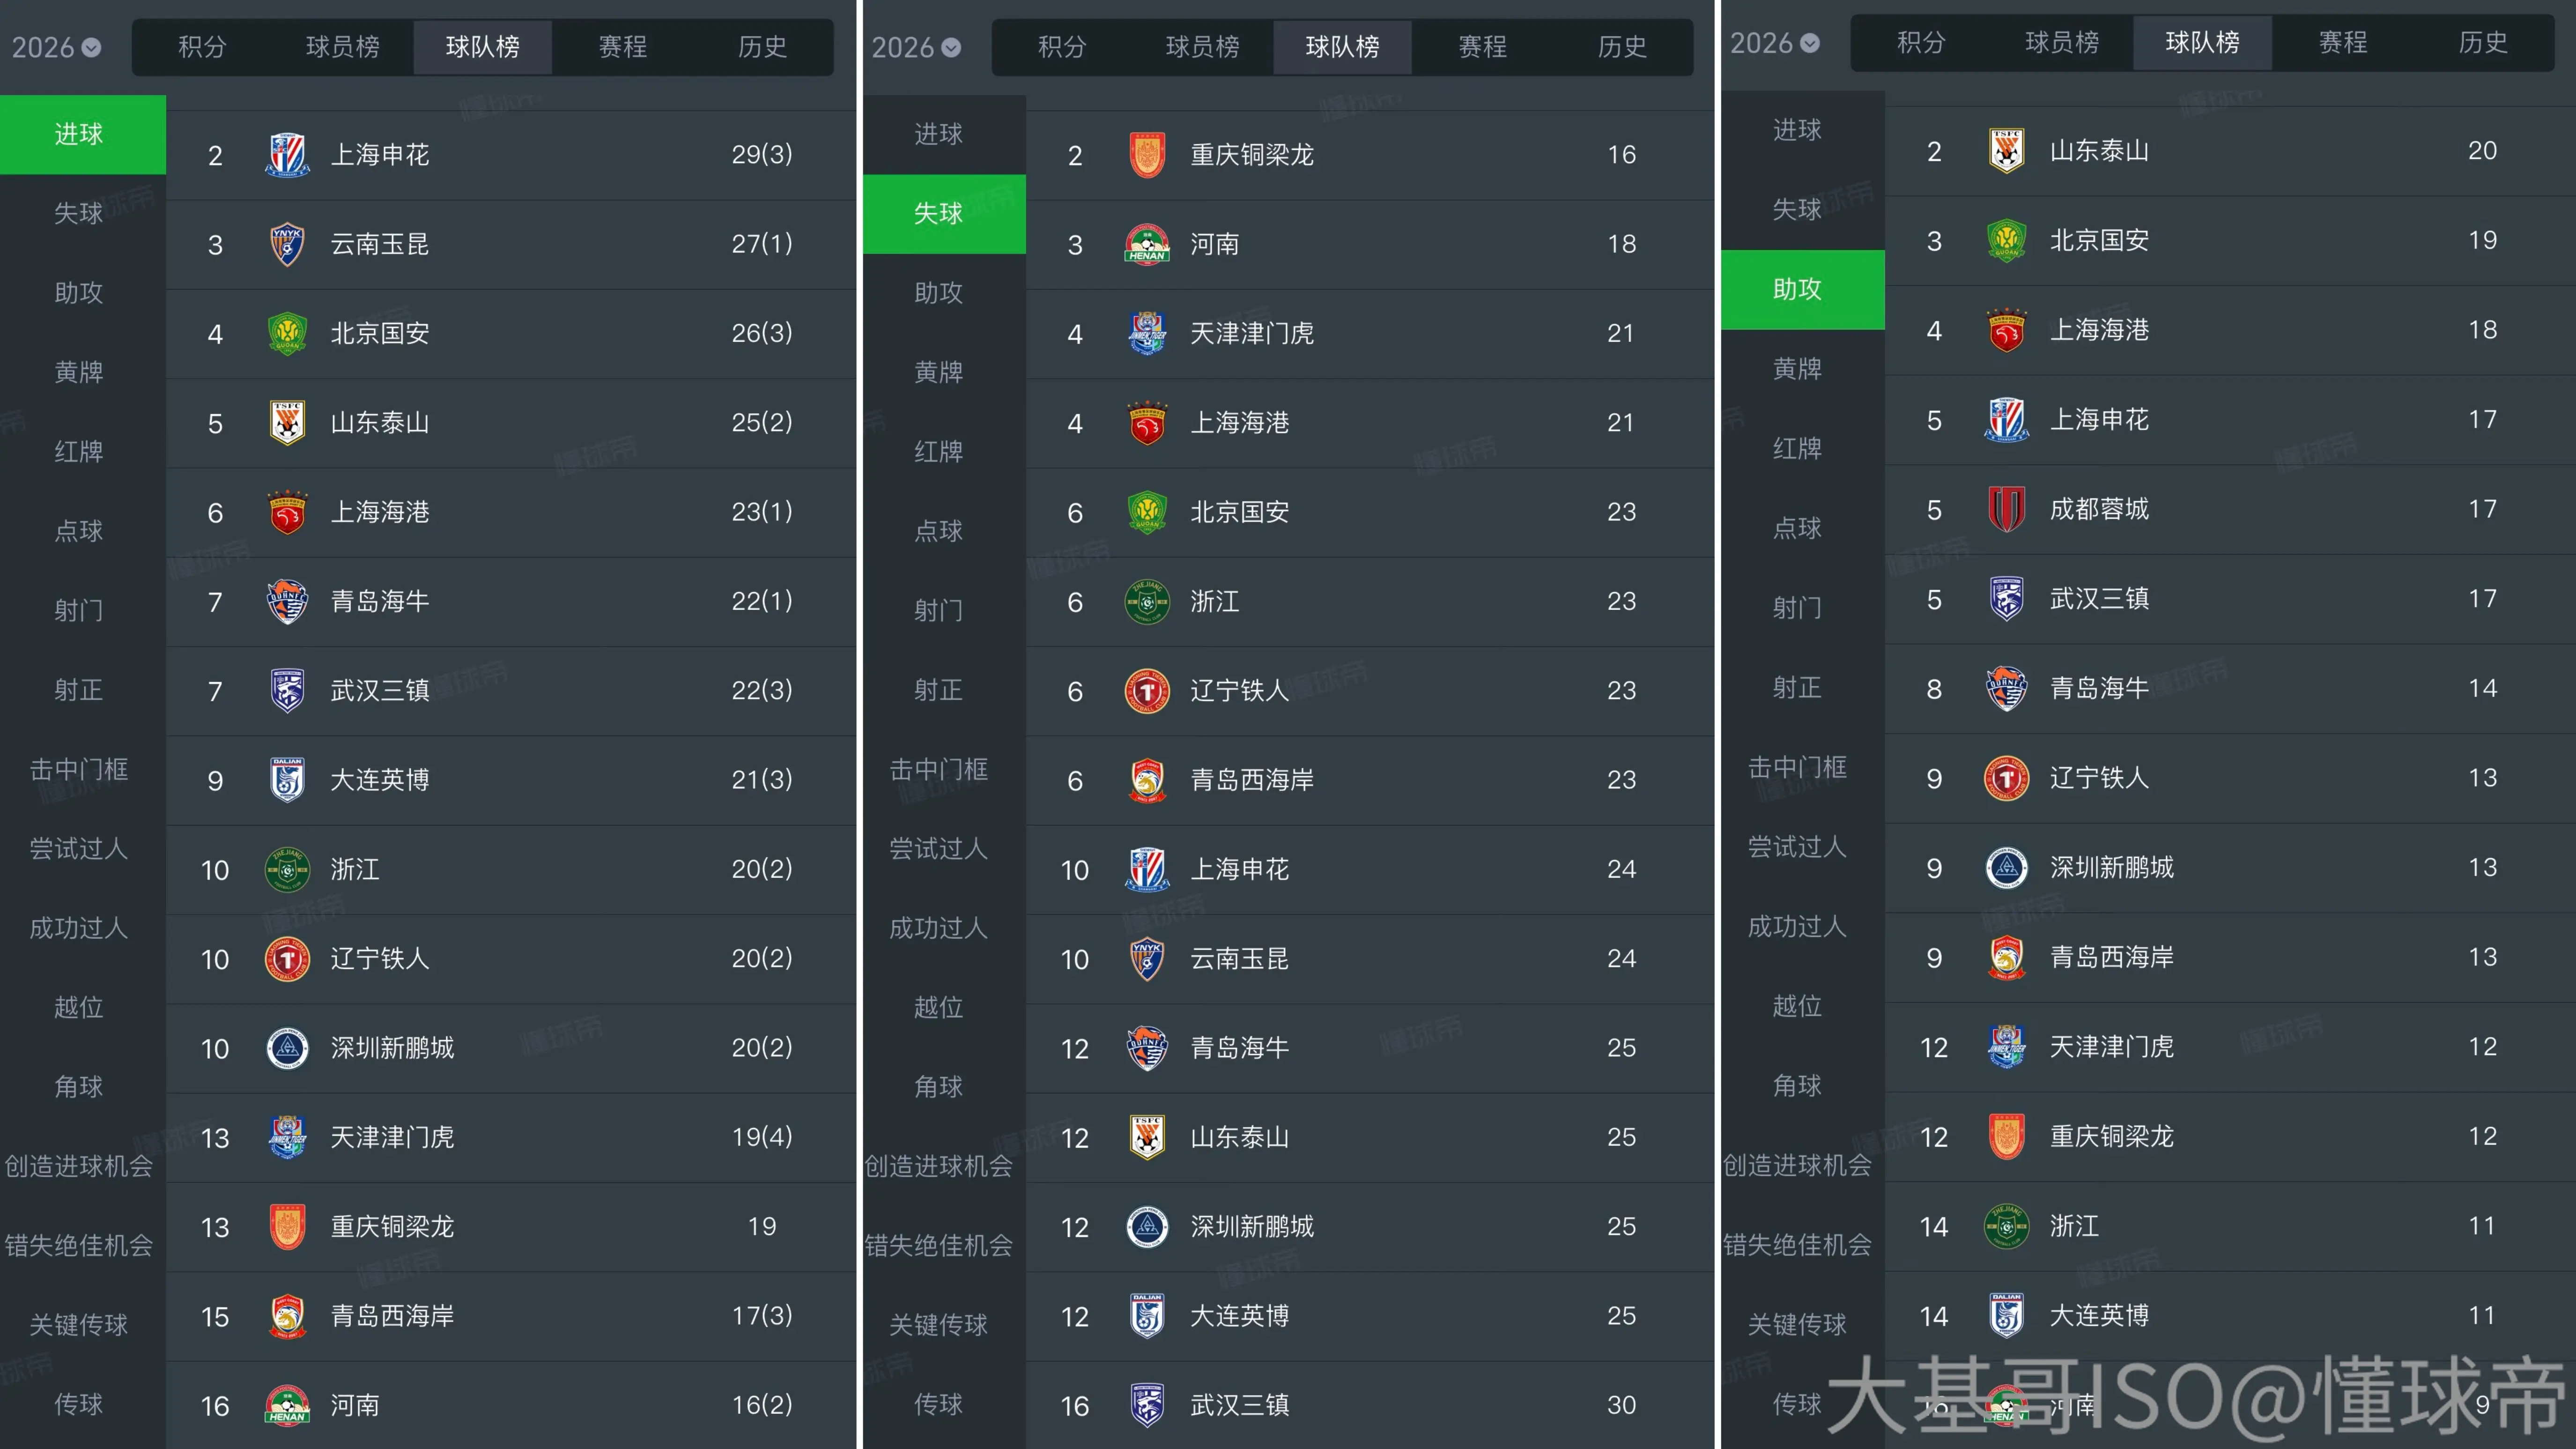Select 球员榜 tab in right panel
The image size is (2576, 1449).
(x=2061, y=43)
